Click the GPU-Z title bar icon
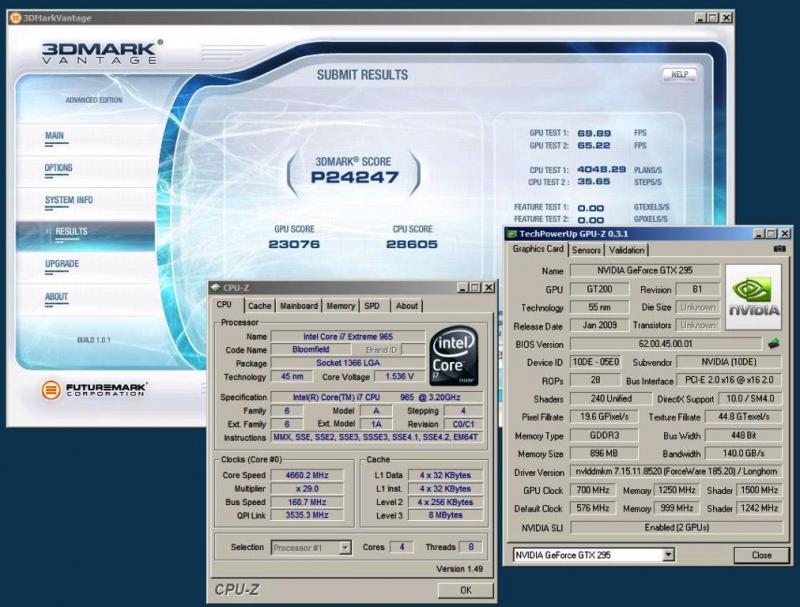This screenshot has height=607, width=800. [x=512, y=234]
